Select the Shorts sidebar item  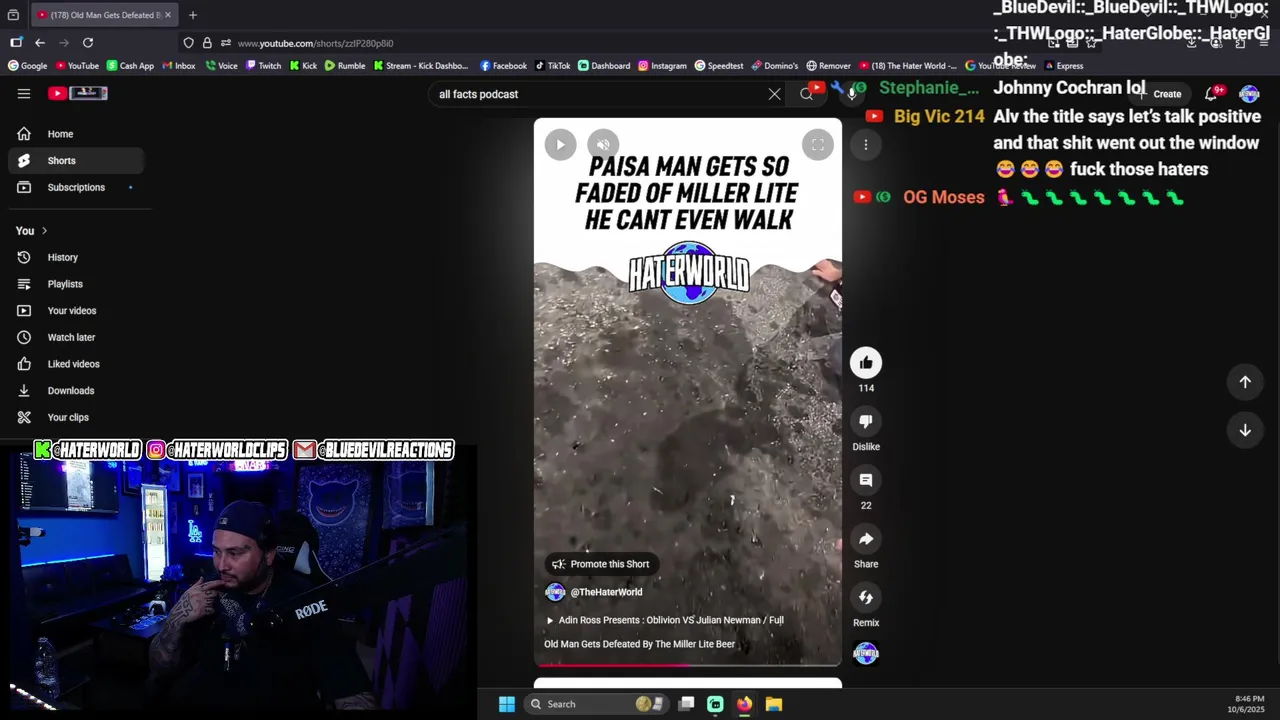75,160
